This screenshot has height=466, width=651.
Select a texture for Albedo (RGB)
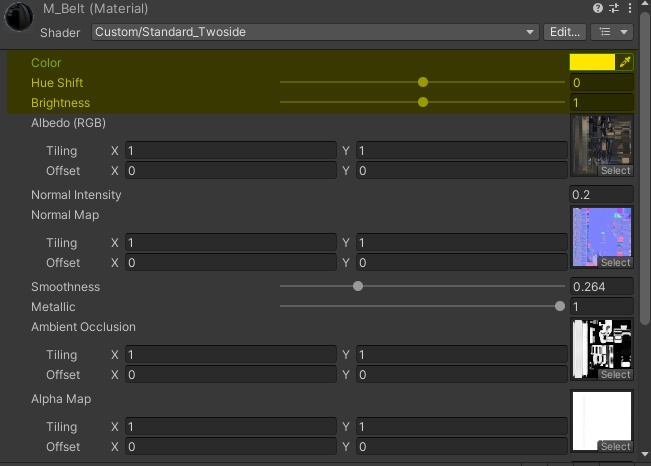click(615, 171)
